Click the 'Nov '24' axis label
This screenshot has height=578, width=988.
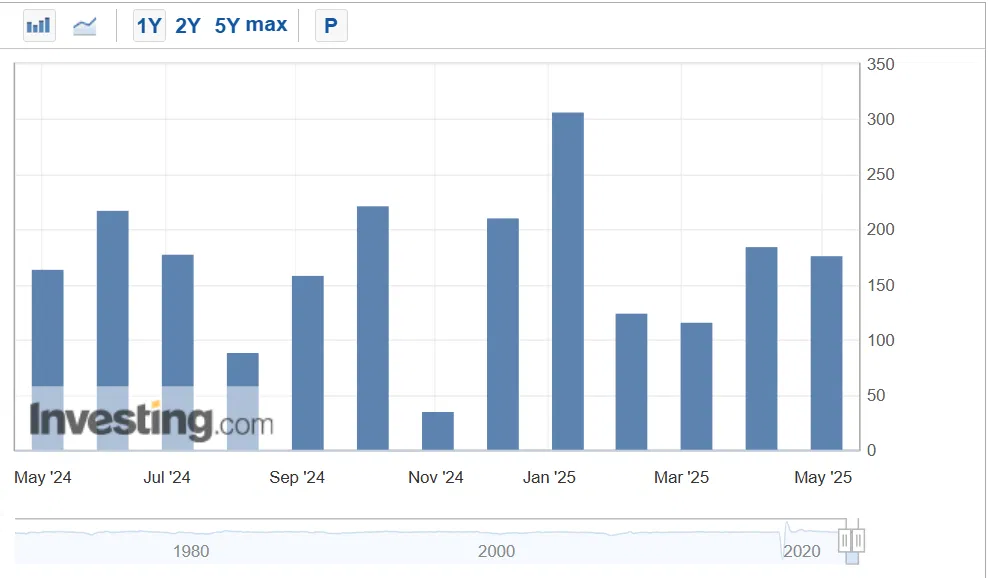pyautogui.click(x=435, y=477)
